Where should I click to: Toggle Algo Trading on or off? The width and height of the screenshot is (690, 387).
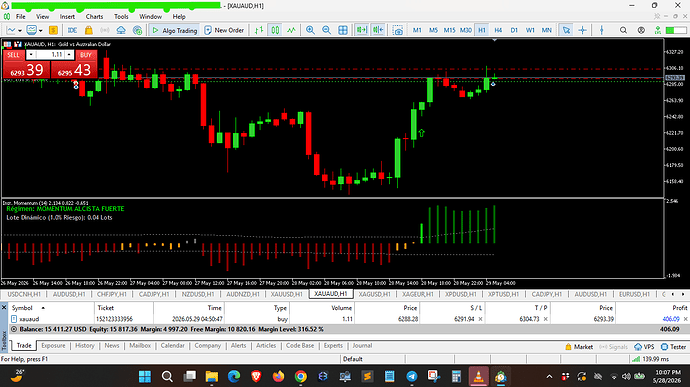(x=174, y=30)
